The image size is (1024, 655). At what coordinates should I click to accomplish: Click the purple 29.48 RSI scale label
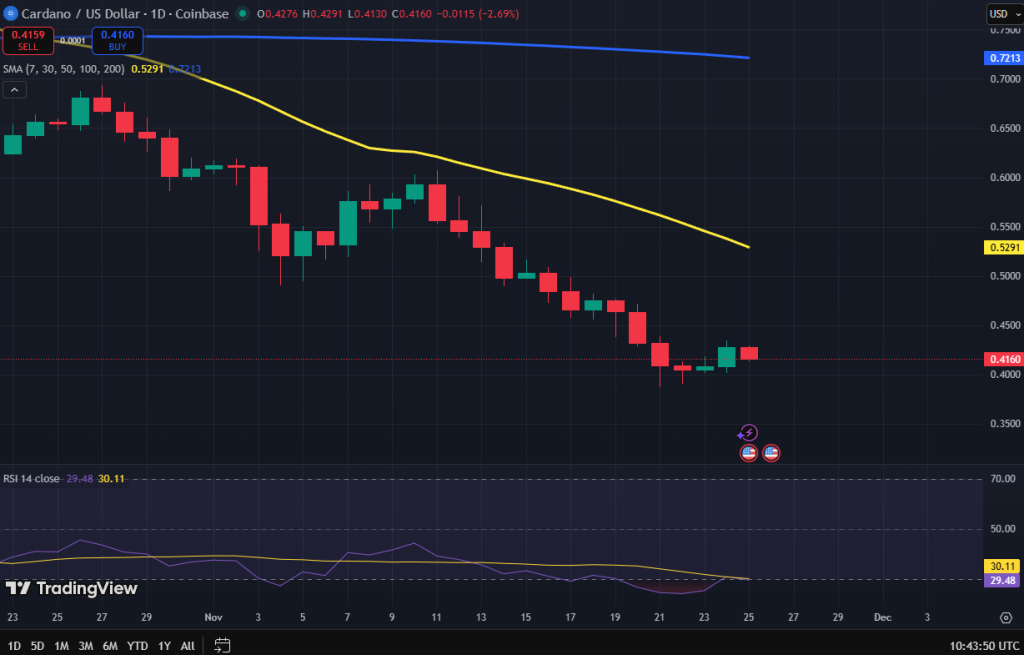[1002, 580]
